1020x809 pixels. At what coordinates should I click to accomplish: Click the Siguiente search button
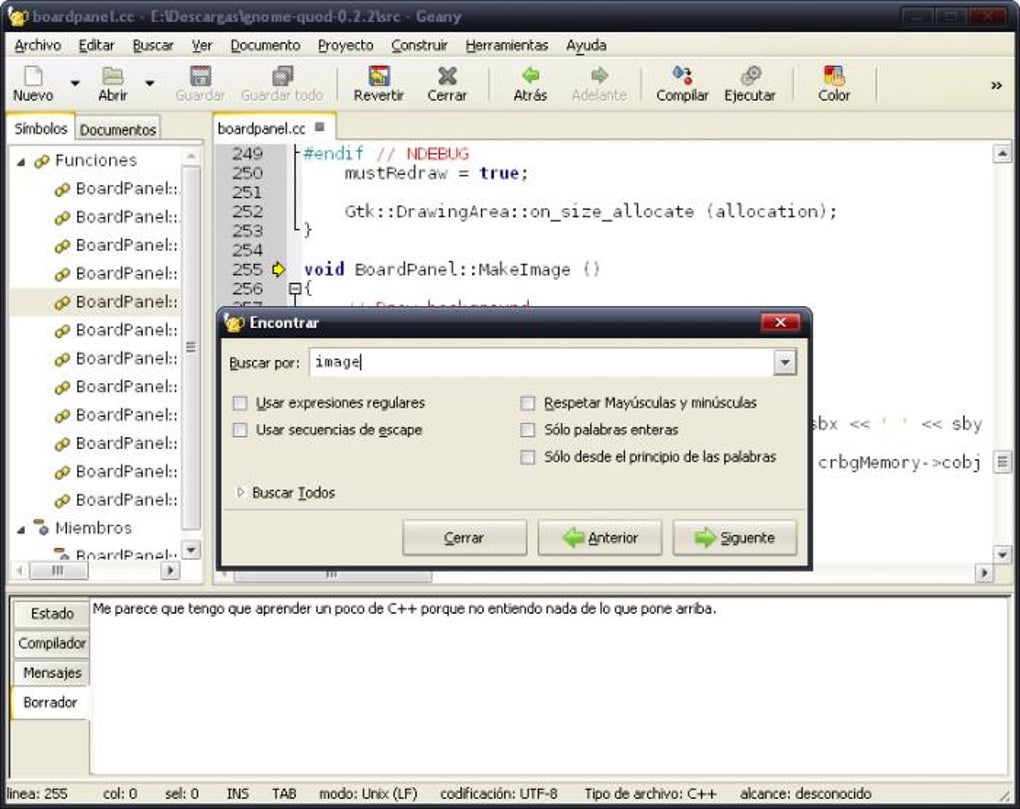[734, 538]
